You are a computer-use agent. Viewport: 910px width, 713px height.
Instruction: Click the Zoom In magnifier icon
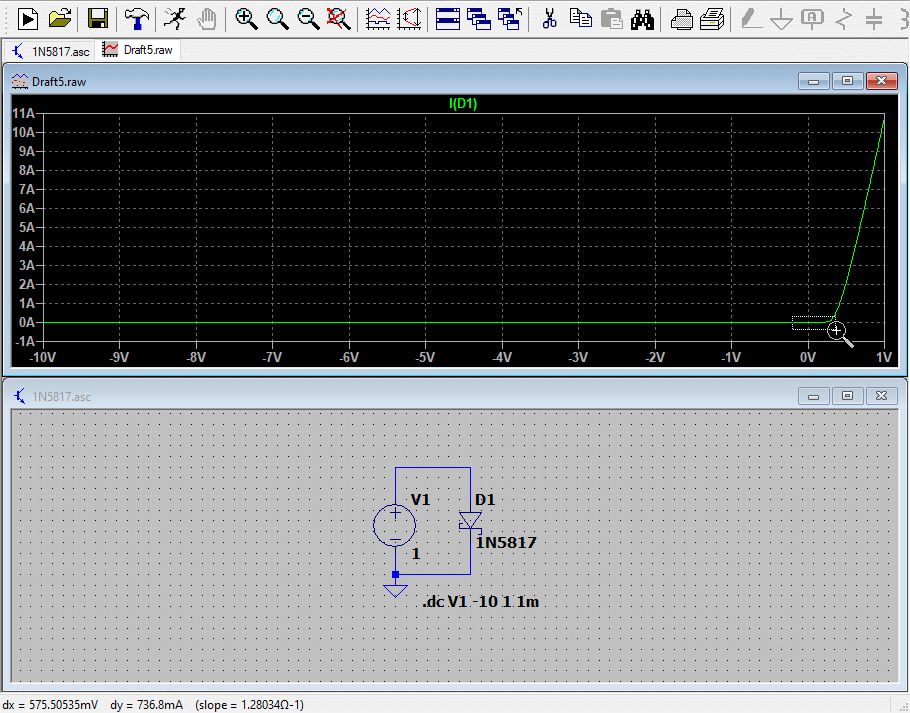tap(245, 18)
